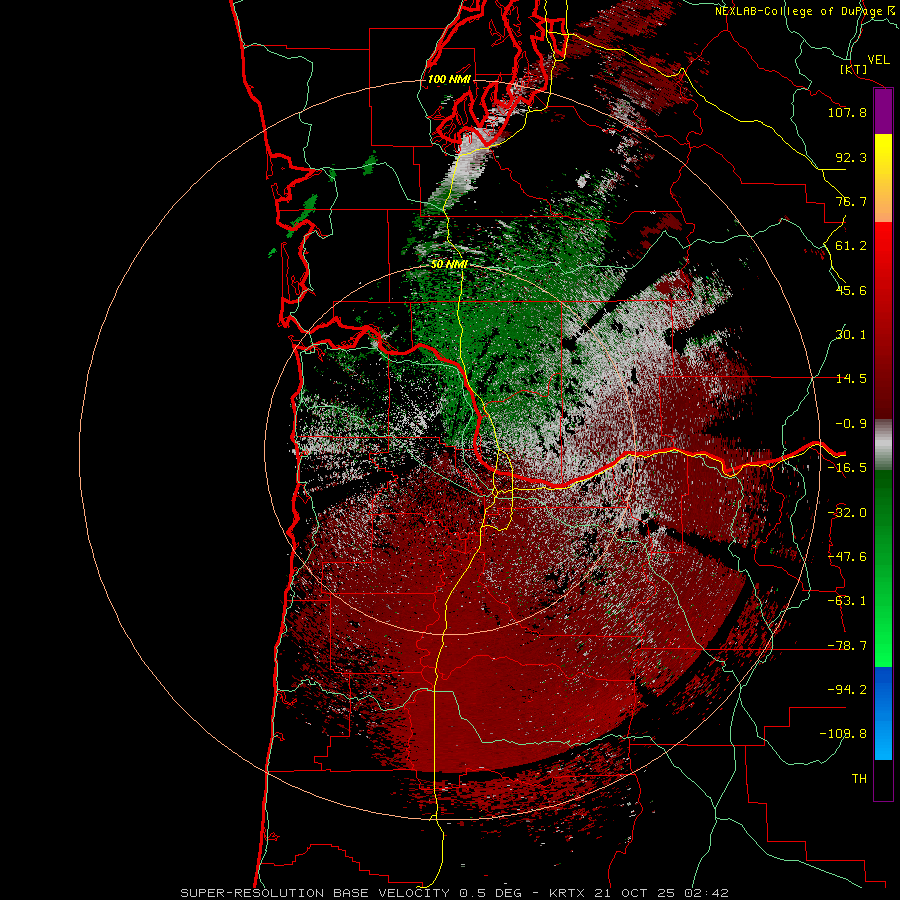Click the yellow-orange segment of color bar
Viewport: 900px width, 900px height.
tap(883, 178)
